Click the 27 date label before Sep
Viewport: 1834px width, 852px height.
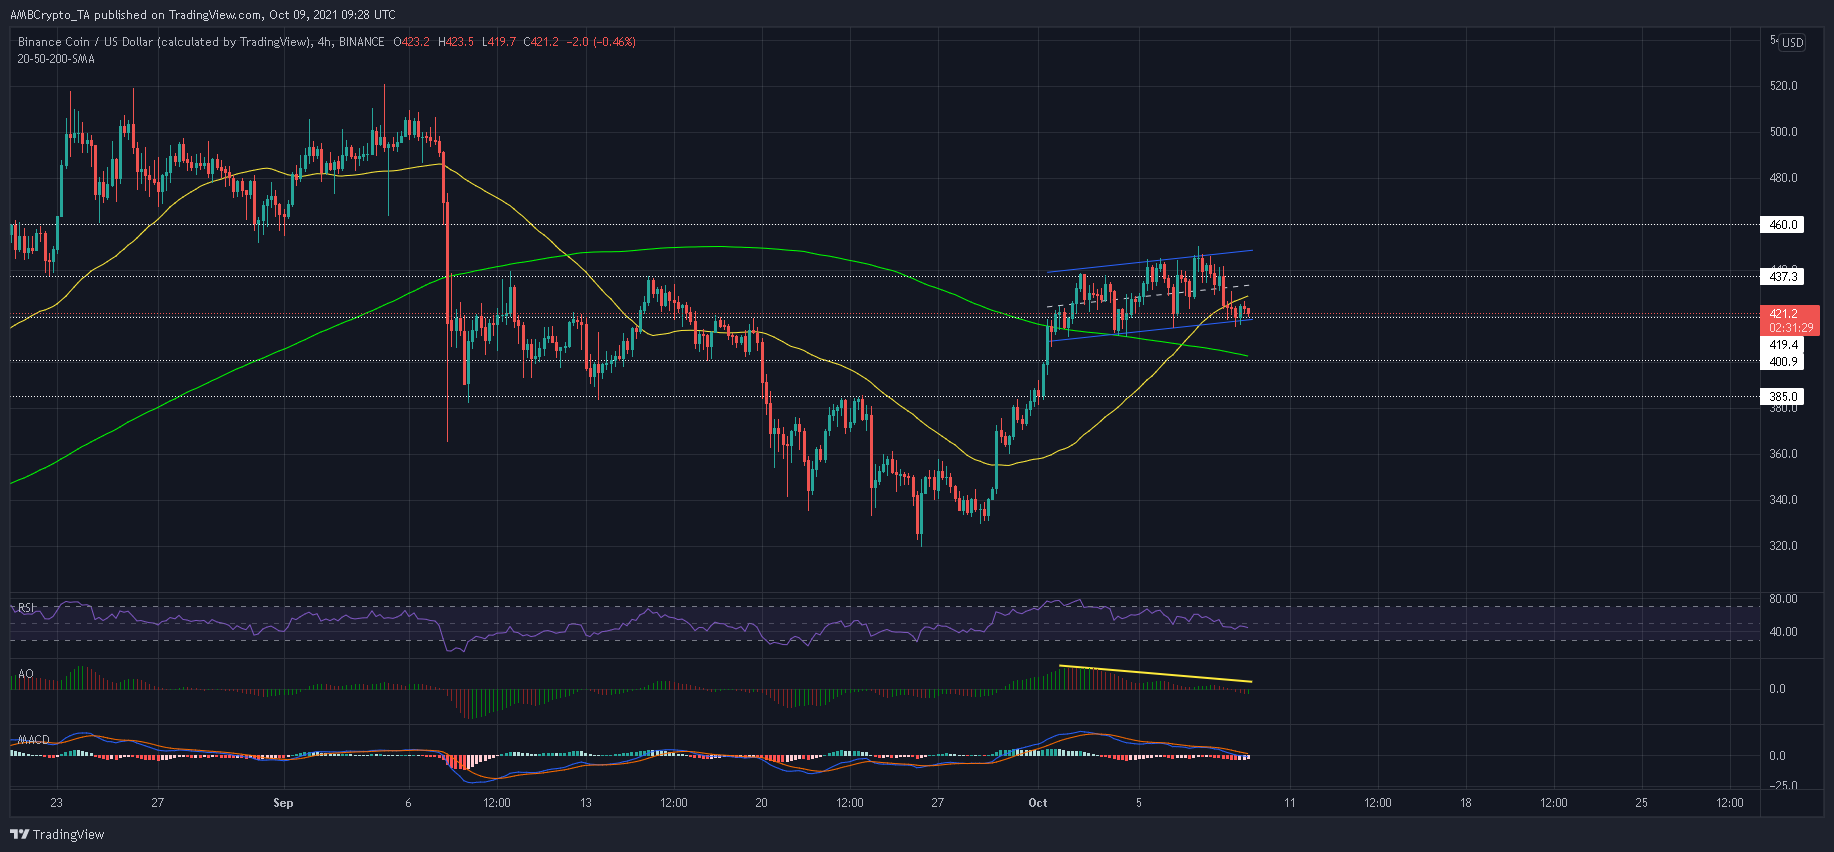pos(157,803)
